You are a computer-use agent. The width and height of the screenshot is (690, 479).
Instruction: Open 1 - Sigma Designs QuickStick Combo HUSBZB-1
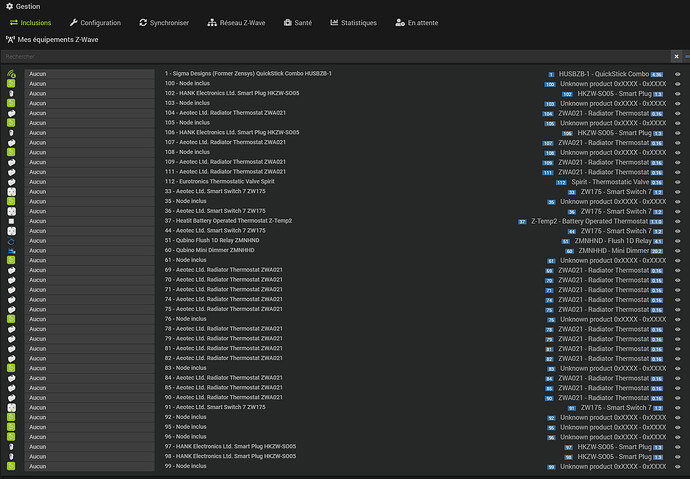248,73
